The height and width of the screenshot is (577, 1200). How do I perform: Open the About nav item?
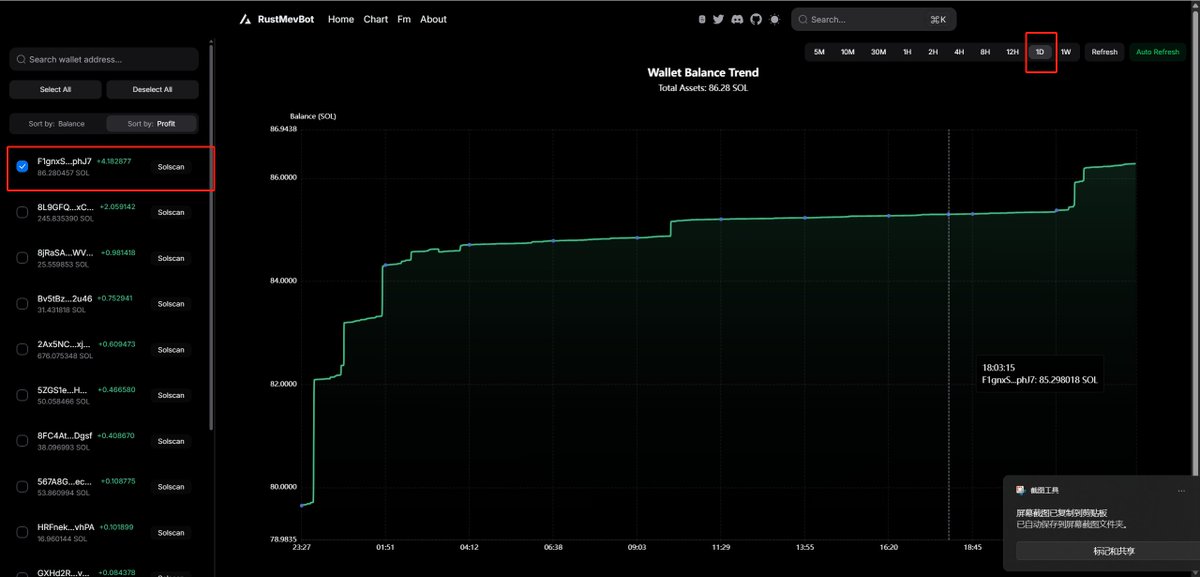pos(433,19)
